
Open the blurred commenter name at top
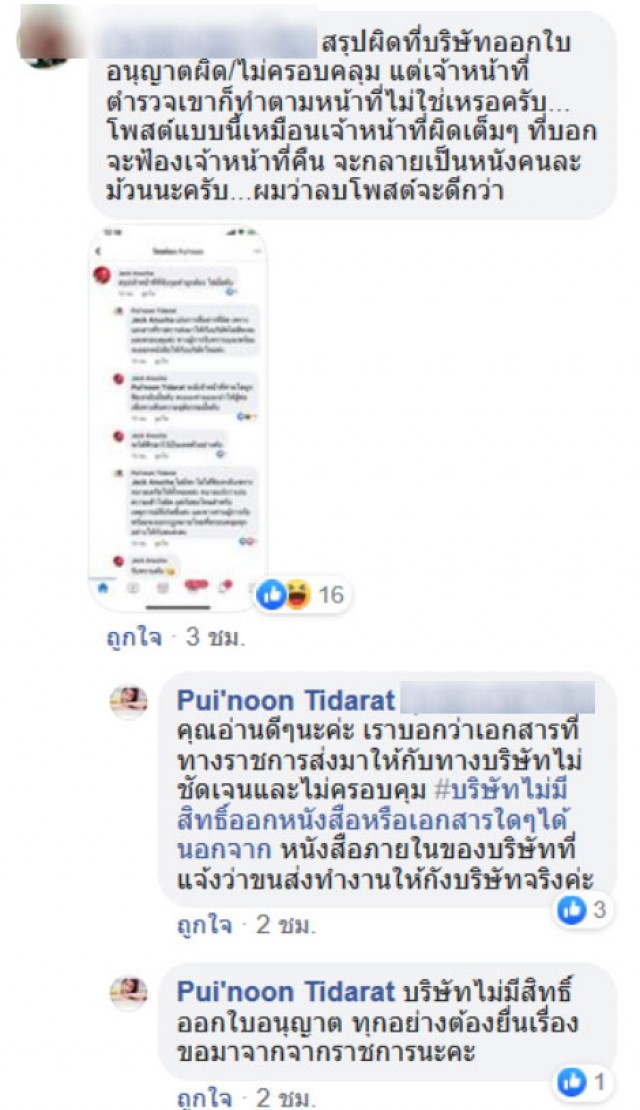click(x=209, y=41)
